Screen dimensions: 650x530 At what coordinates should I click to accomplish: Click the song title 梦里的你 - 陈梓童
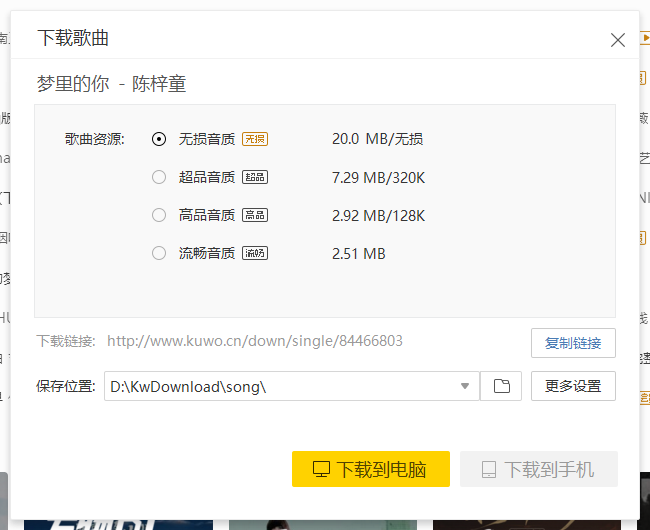112,84
